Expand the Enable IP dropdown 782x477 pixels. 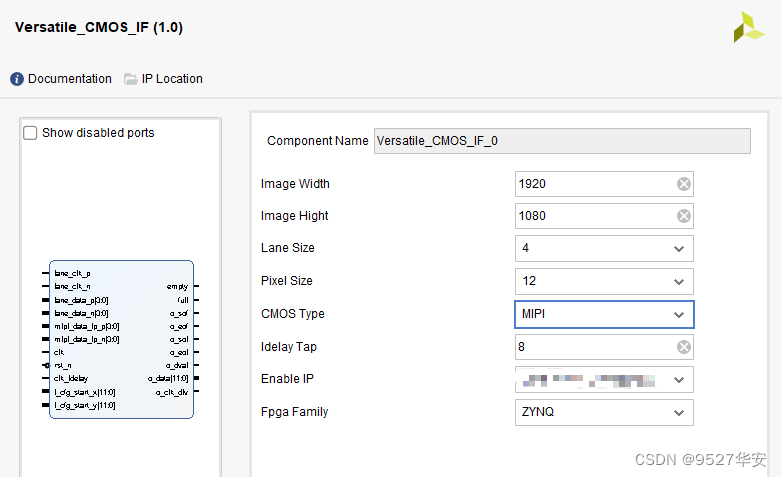coord(679,380)
